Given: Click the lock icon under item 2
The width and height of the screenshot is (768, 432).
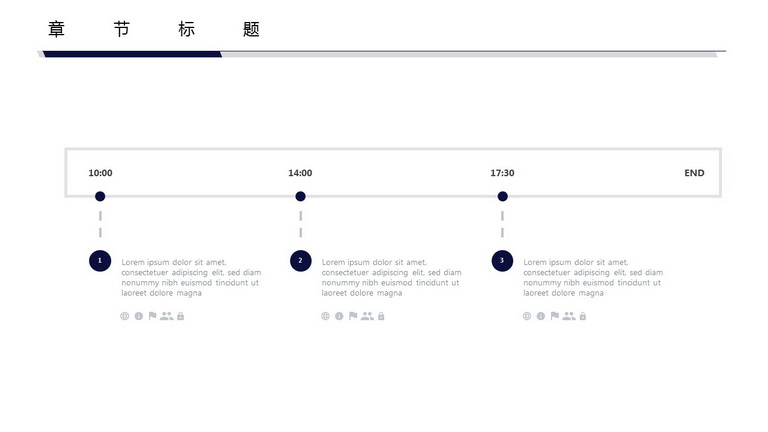Looking at the screenshot, I should click(x=381, y=316).
